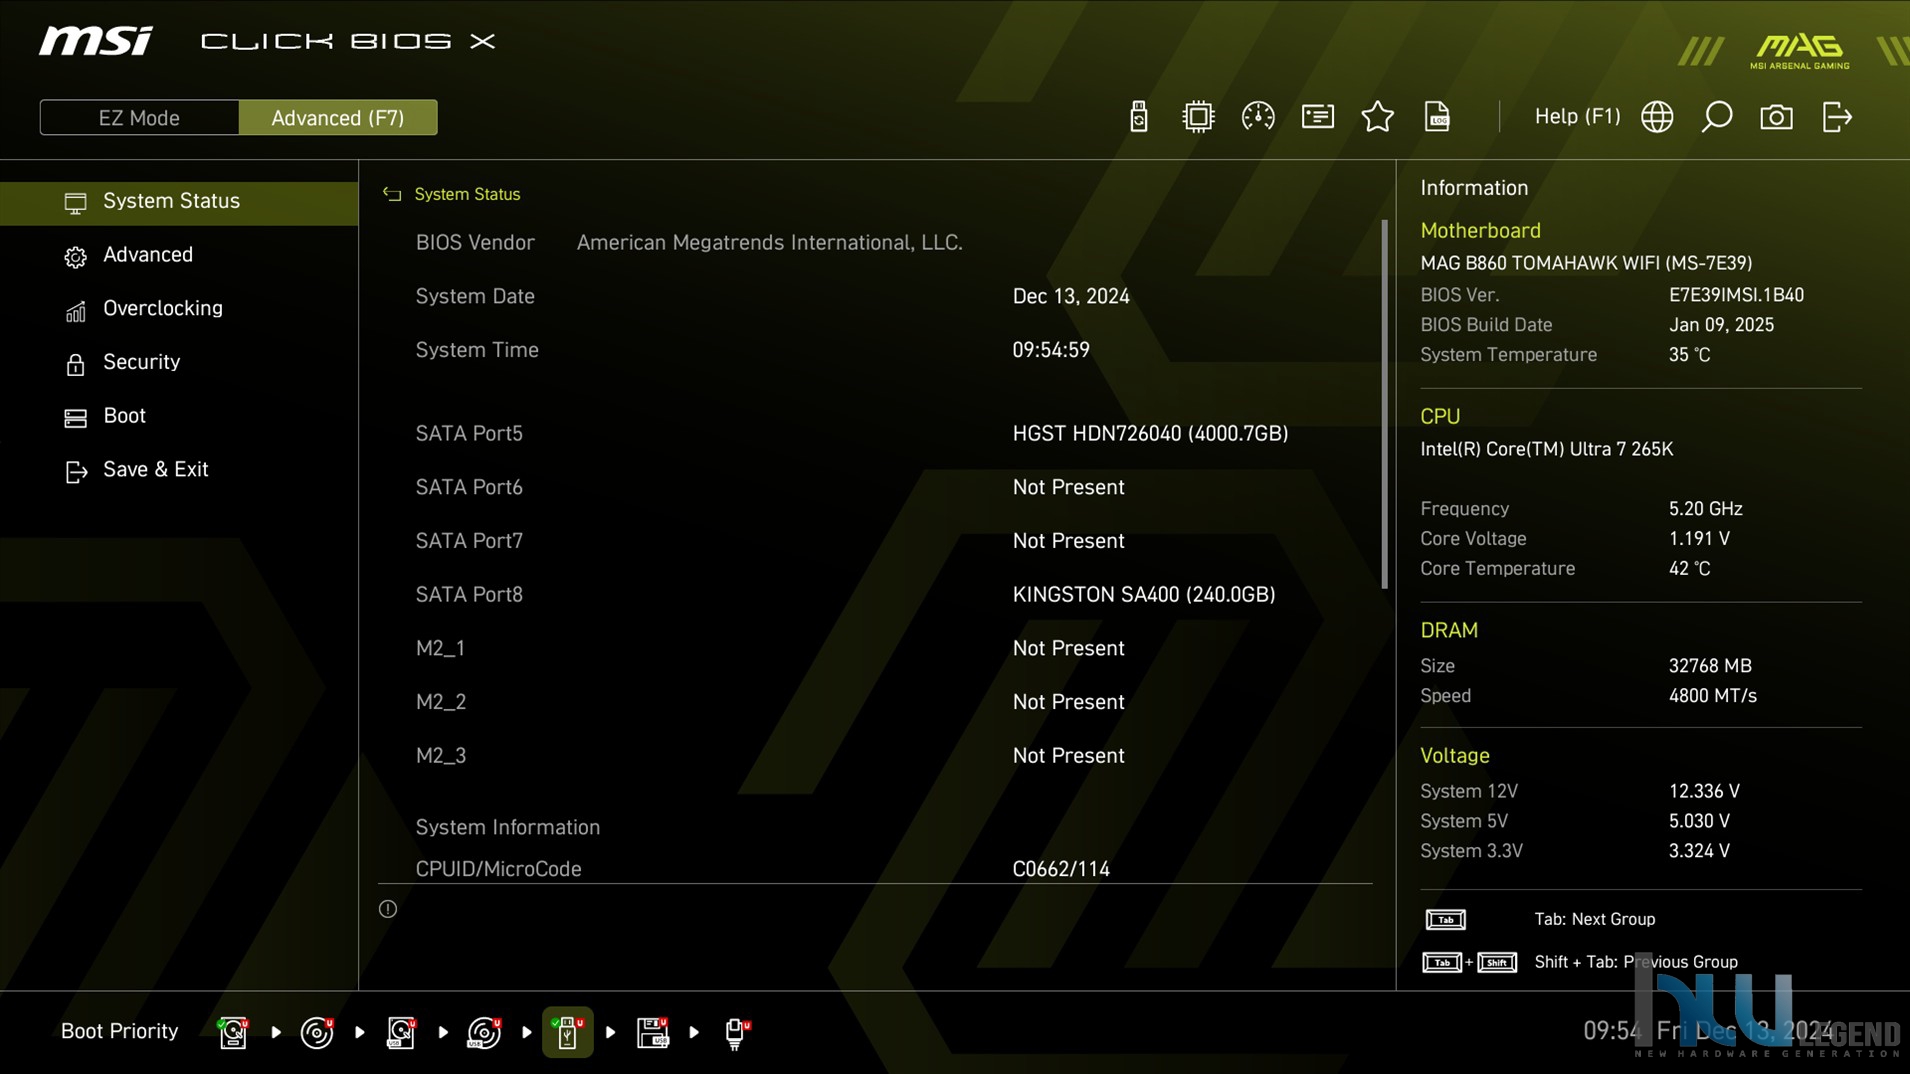Click the DRAM Speed value 4800 MT/s
The image size is (1910, 1074).
(x=1712, y=696)
